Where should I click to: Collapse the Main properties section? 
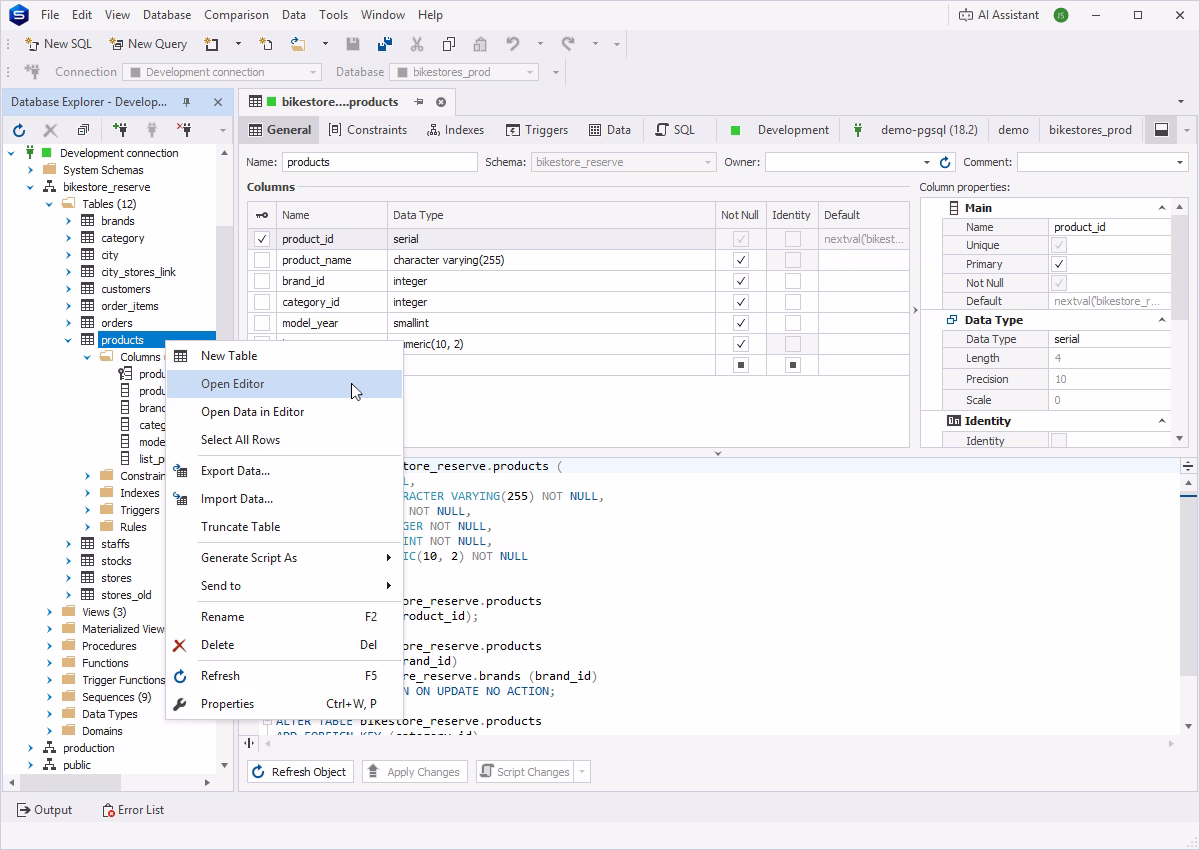[1162, 208]
